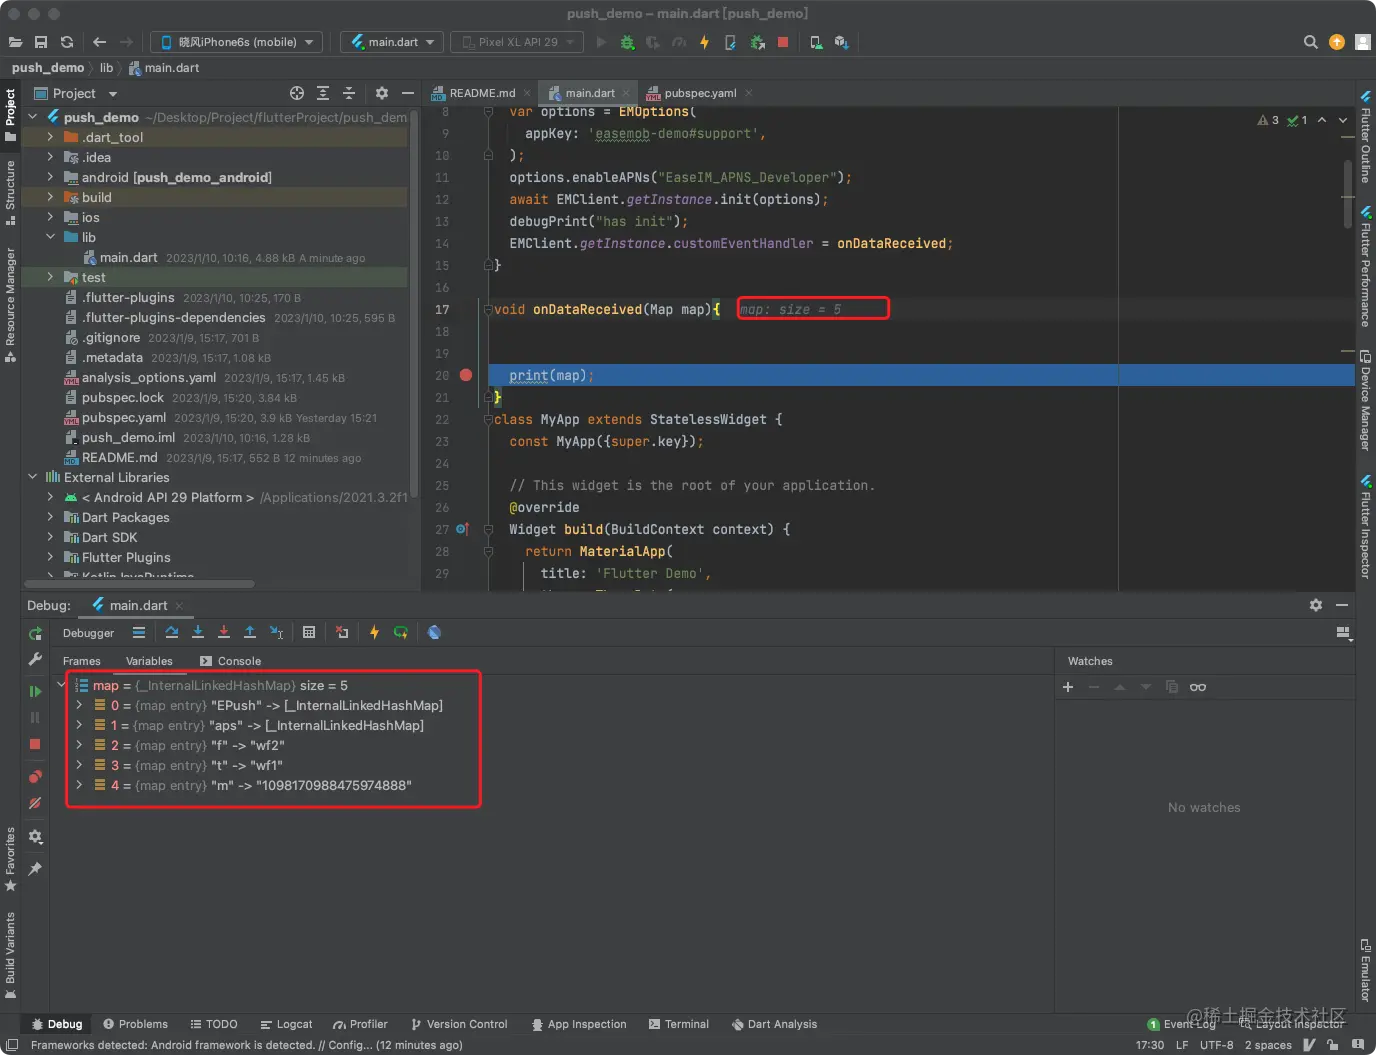
Task: Open the device selector iPhone6s dropdown
Action: [236, 42]
